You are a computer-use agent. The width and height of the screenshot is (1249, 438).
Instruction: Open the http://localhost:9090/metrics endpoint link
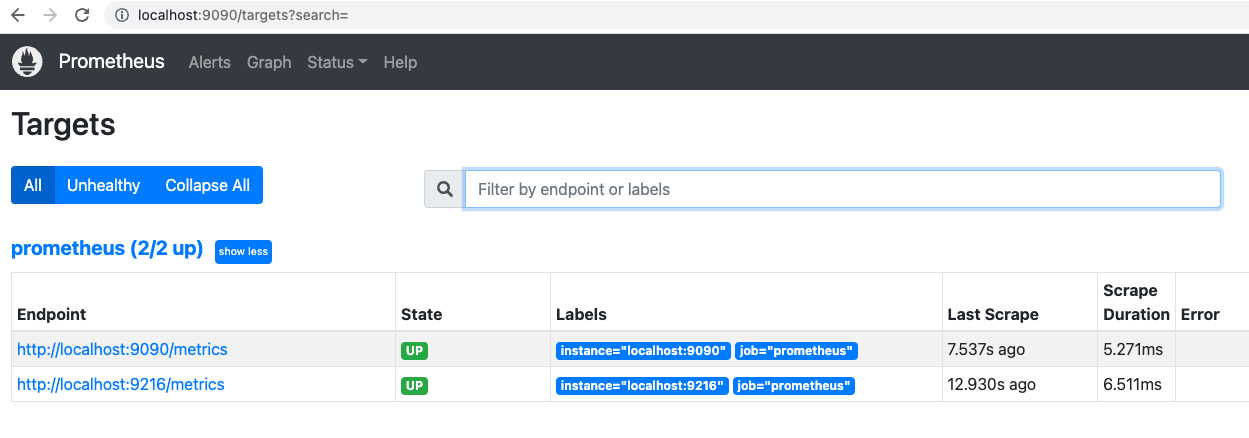[x=122, y=349]
